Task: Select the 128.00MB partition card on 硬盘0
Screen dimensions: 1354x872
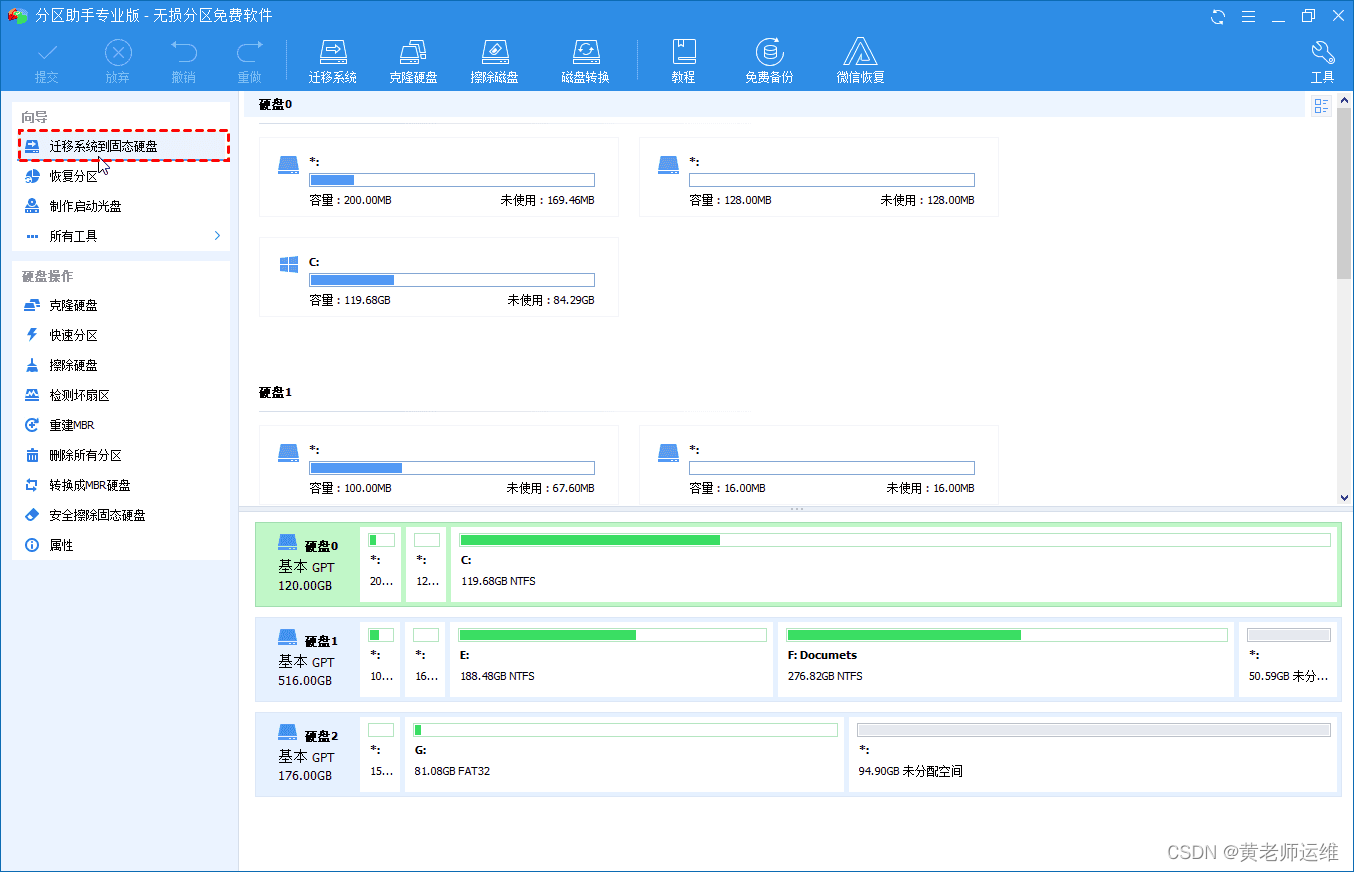Action: coord(818,177)
